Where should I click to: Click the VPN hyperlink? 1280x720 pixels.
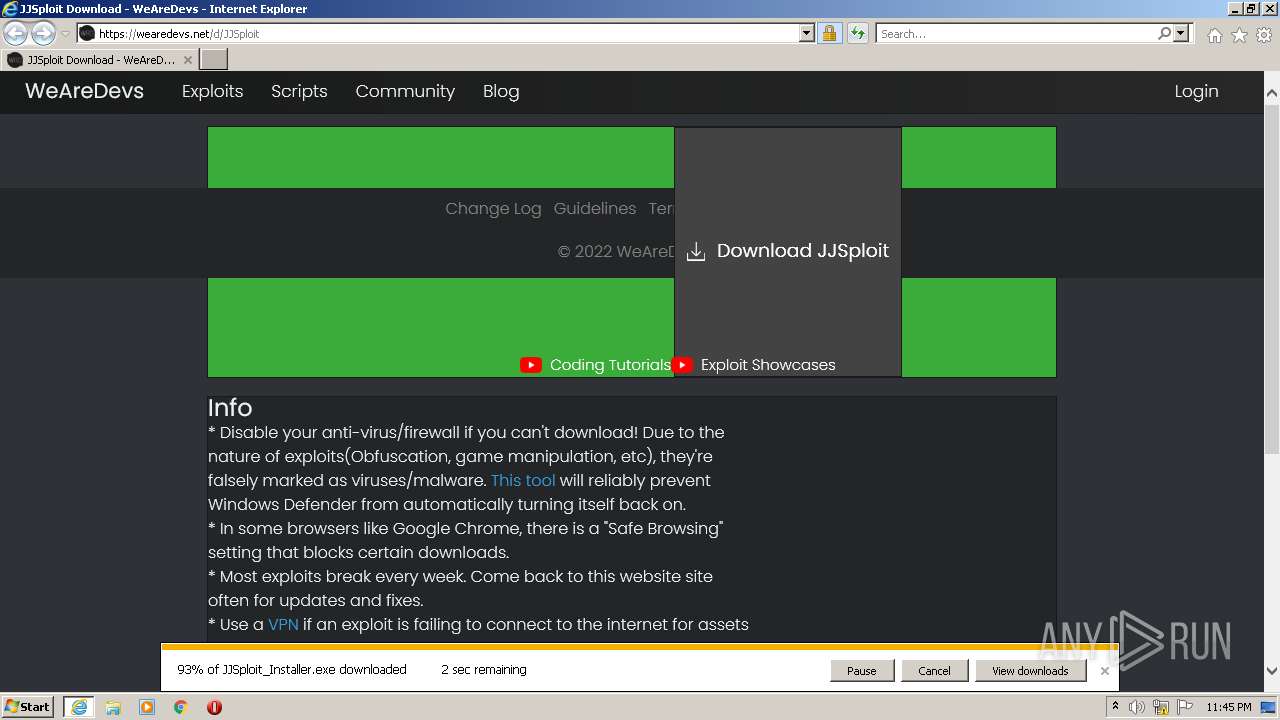point(283,624)
